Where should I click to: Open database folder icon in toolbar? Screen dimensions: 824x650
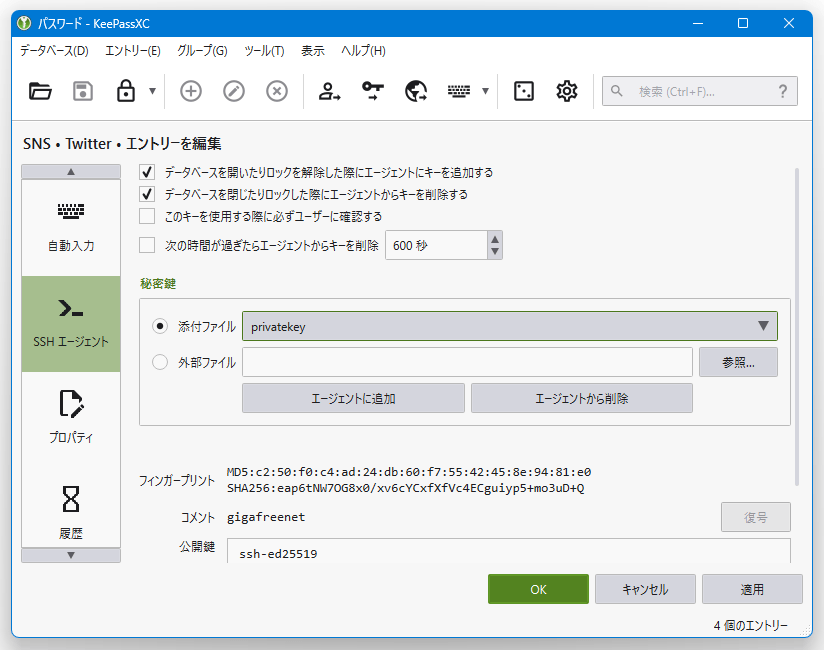[40, 91]
